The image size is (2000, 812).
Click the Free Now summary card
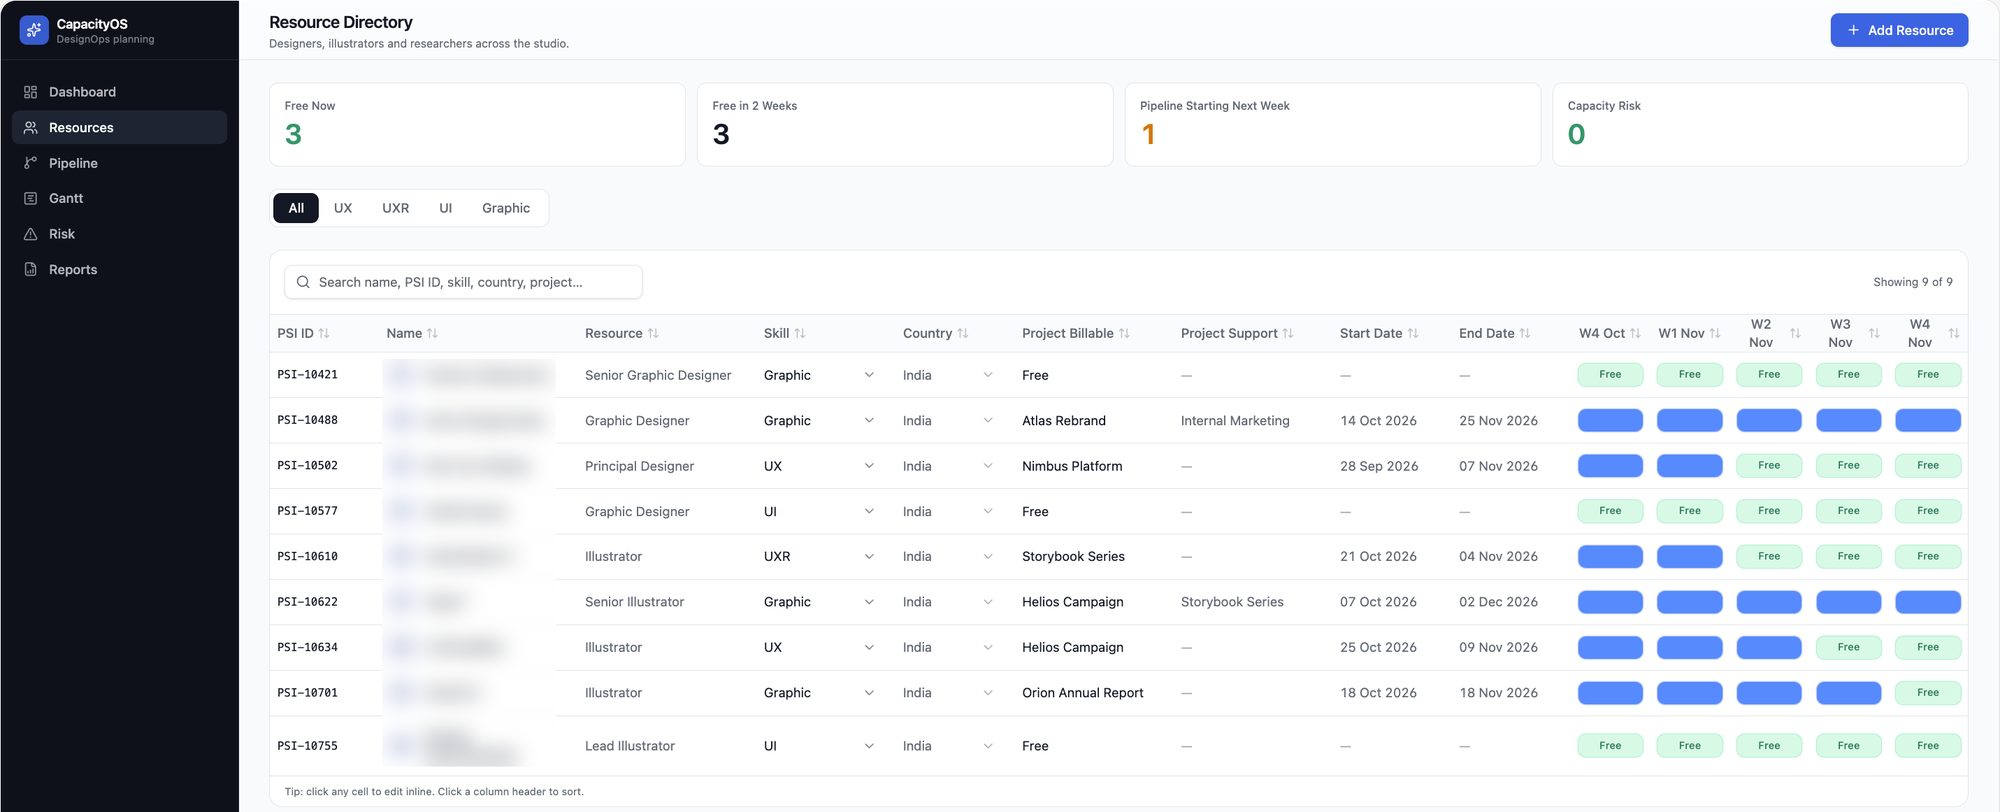click(477, 124)
